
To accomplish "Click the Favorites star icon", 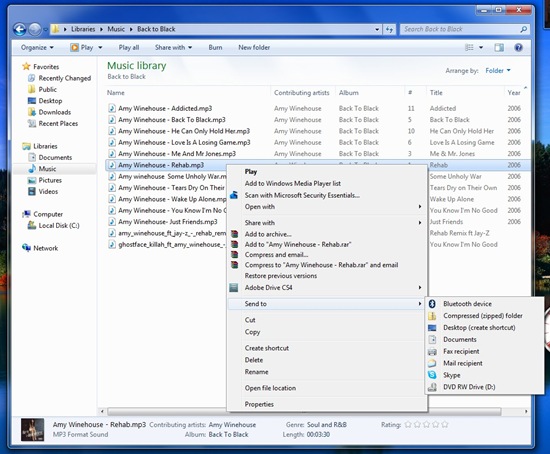I will tap(26, 66).
